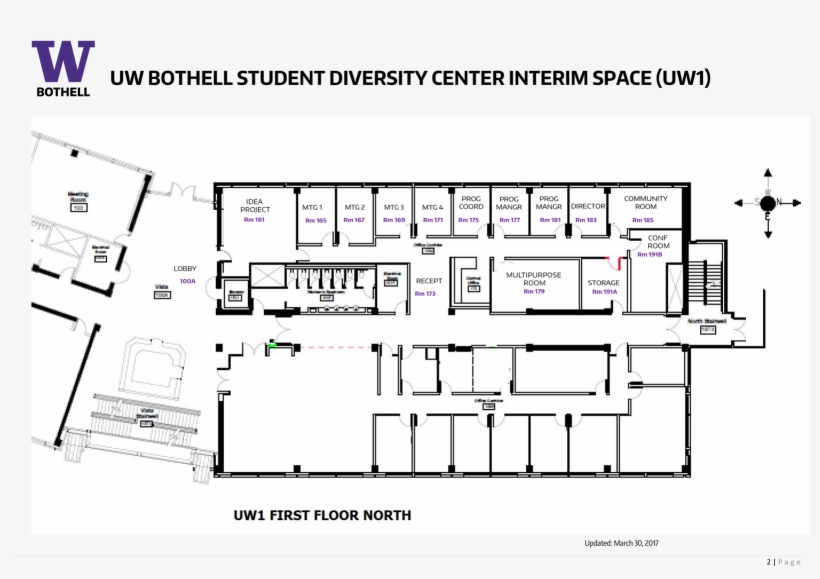Click the 'Rm 167' room number

pos(354,220)
